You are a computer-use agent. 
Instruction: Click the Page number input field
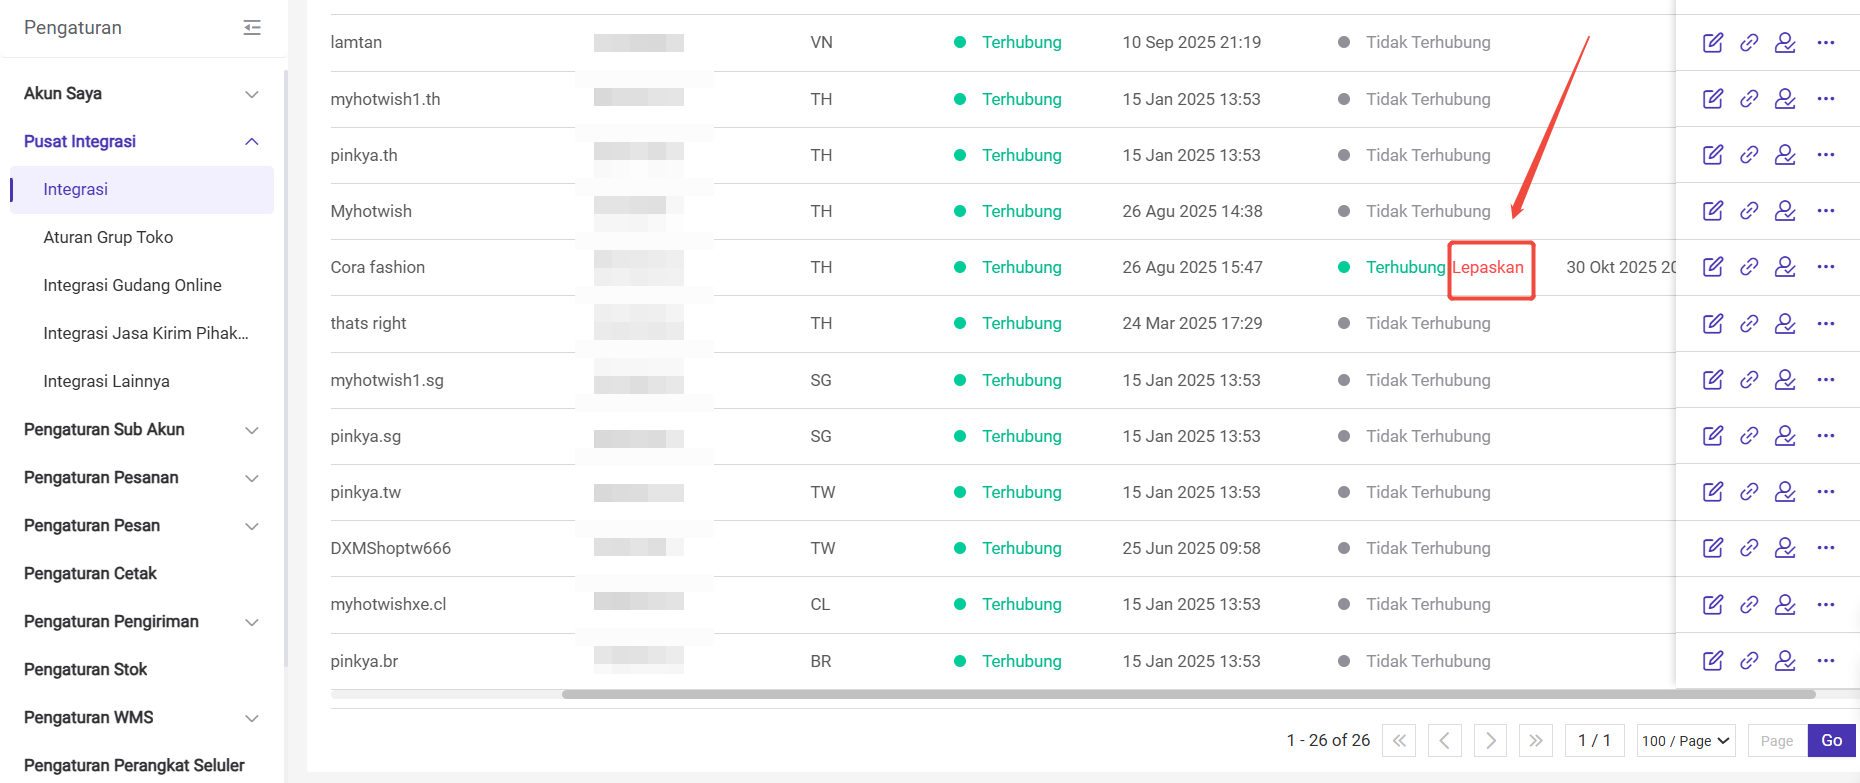point(1777,741)
